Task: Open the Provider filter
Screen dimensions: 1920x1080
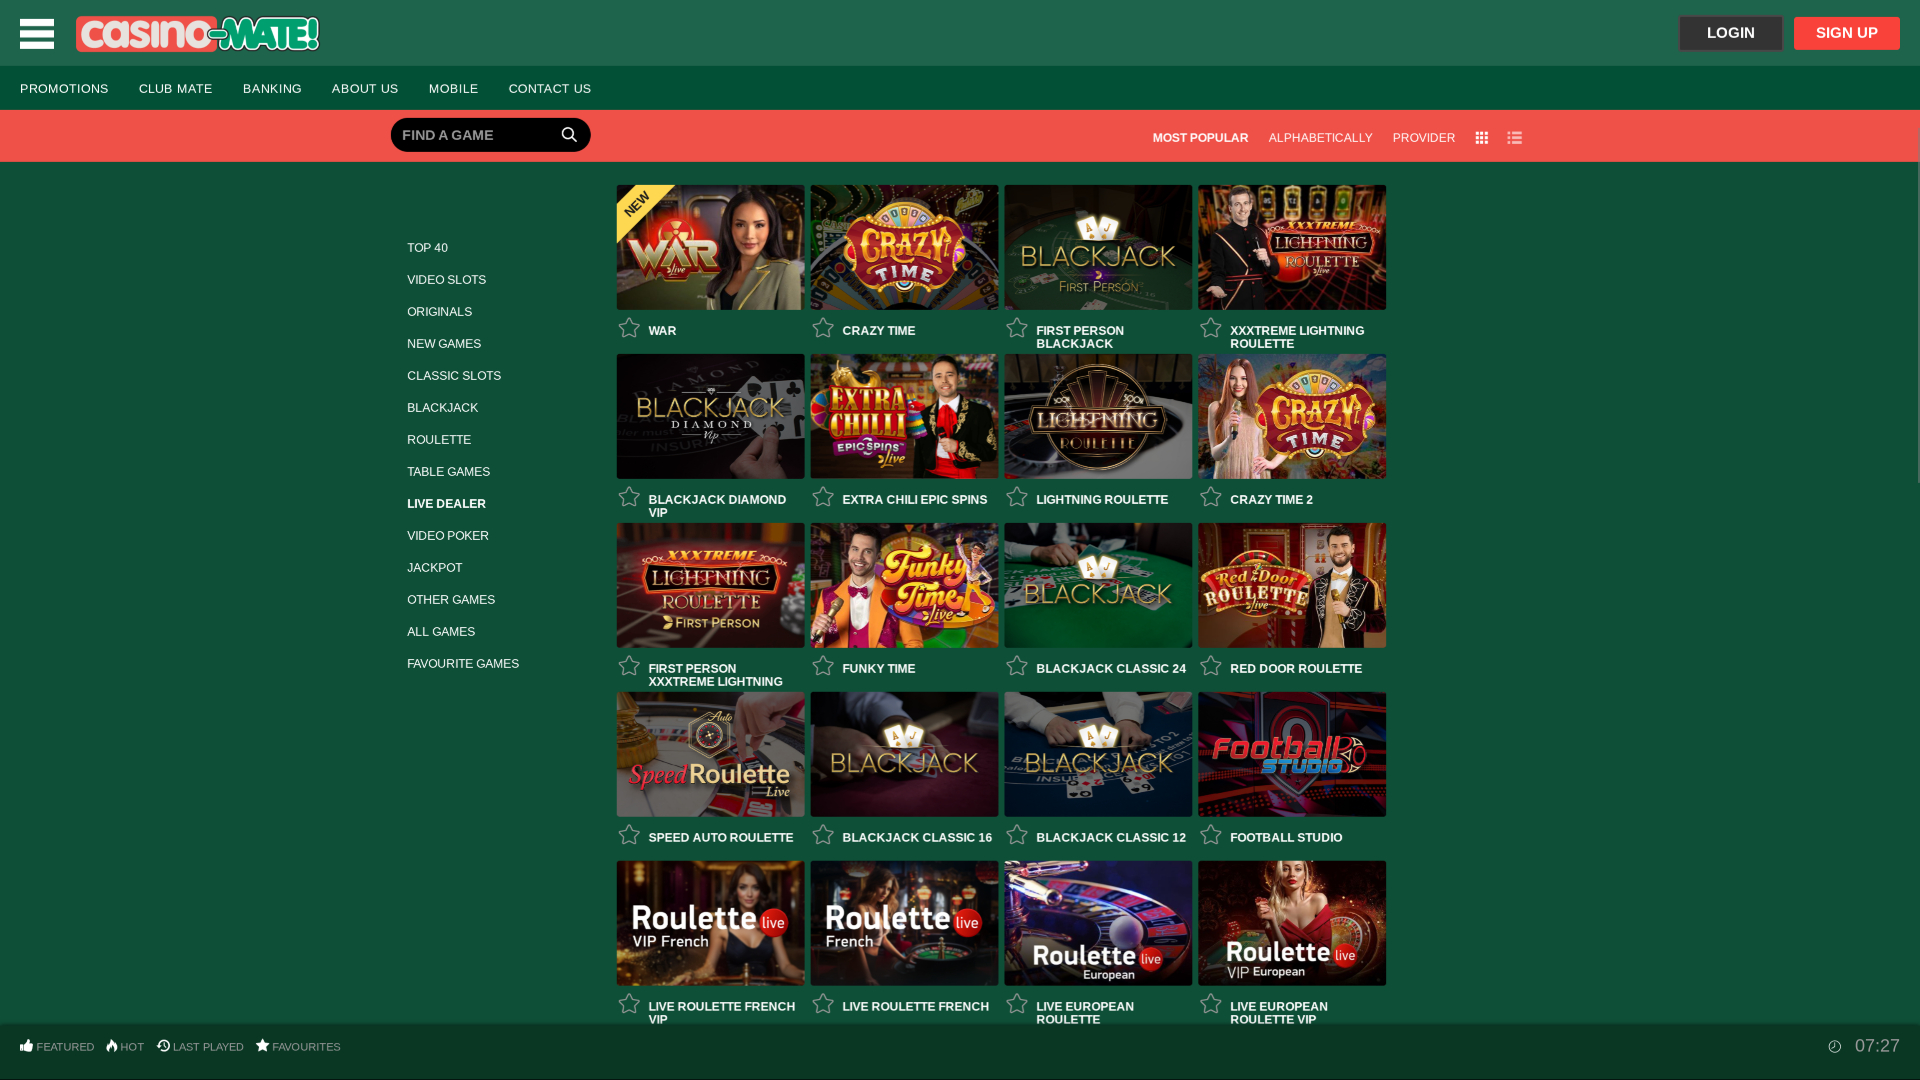Action: 1423,137
